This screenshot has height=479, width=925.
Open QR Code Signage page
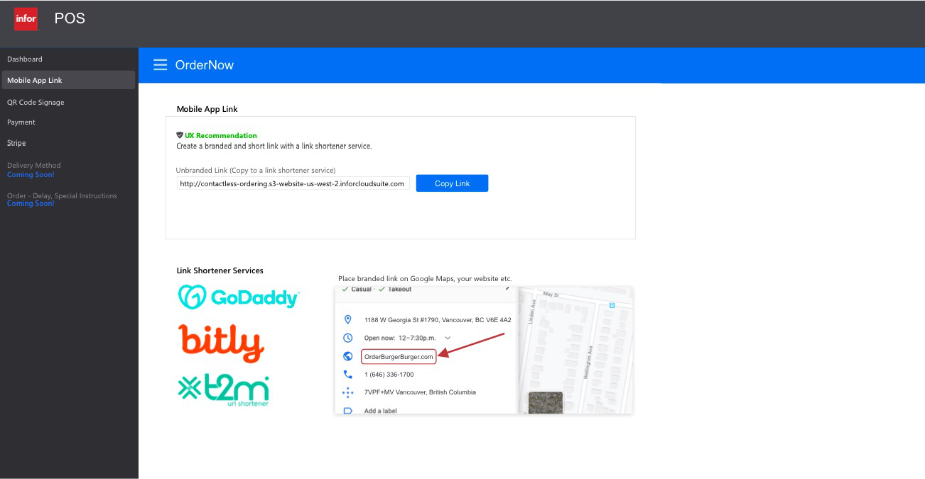pos(36,102)
